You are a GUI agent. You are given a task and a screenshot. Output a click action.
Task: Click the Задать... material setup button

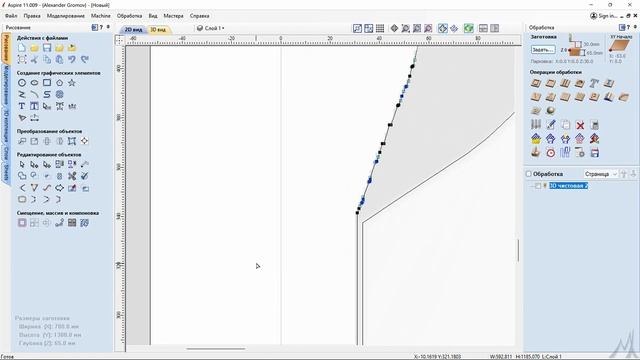[x=543, y=49]
